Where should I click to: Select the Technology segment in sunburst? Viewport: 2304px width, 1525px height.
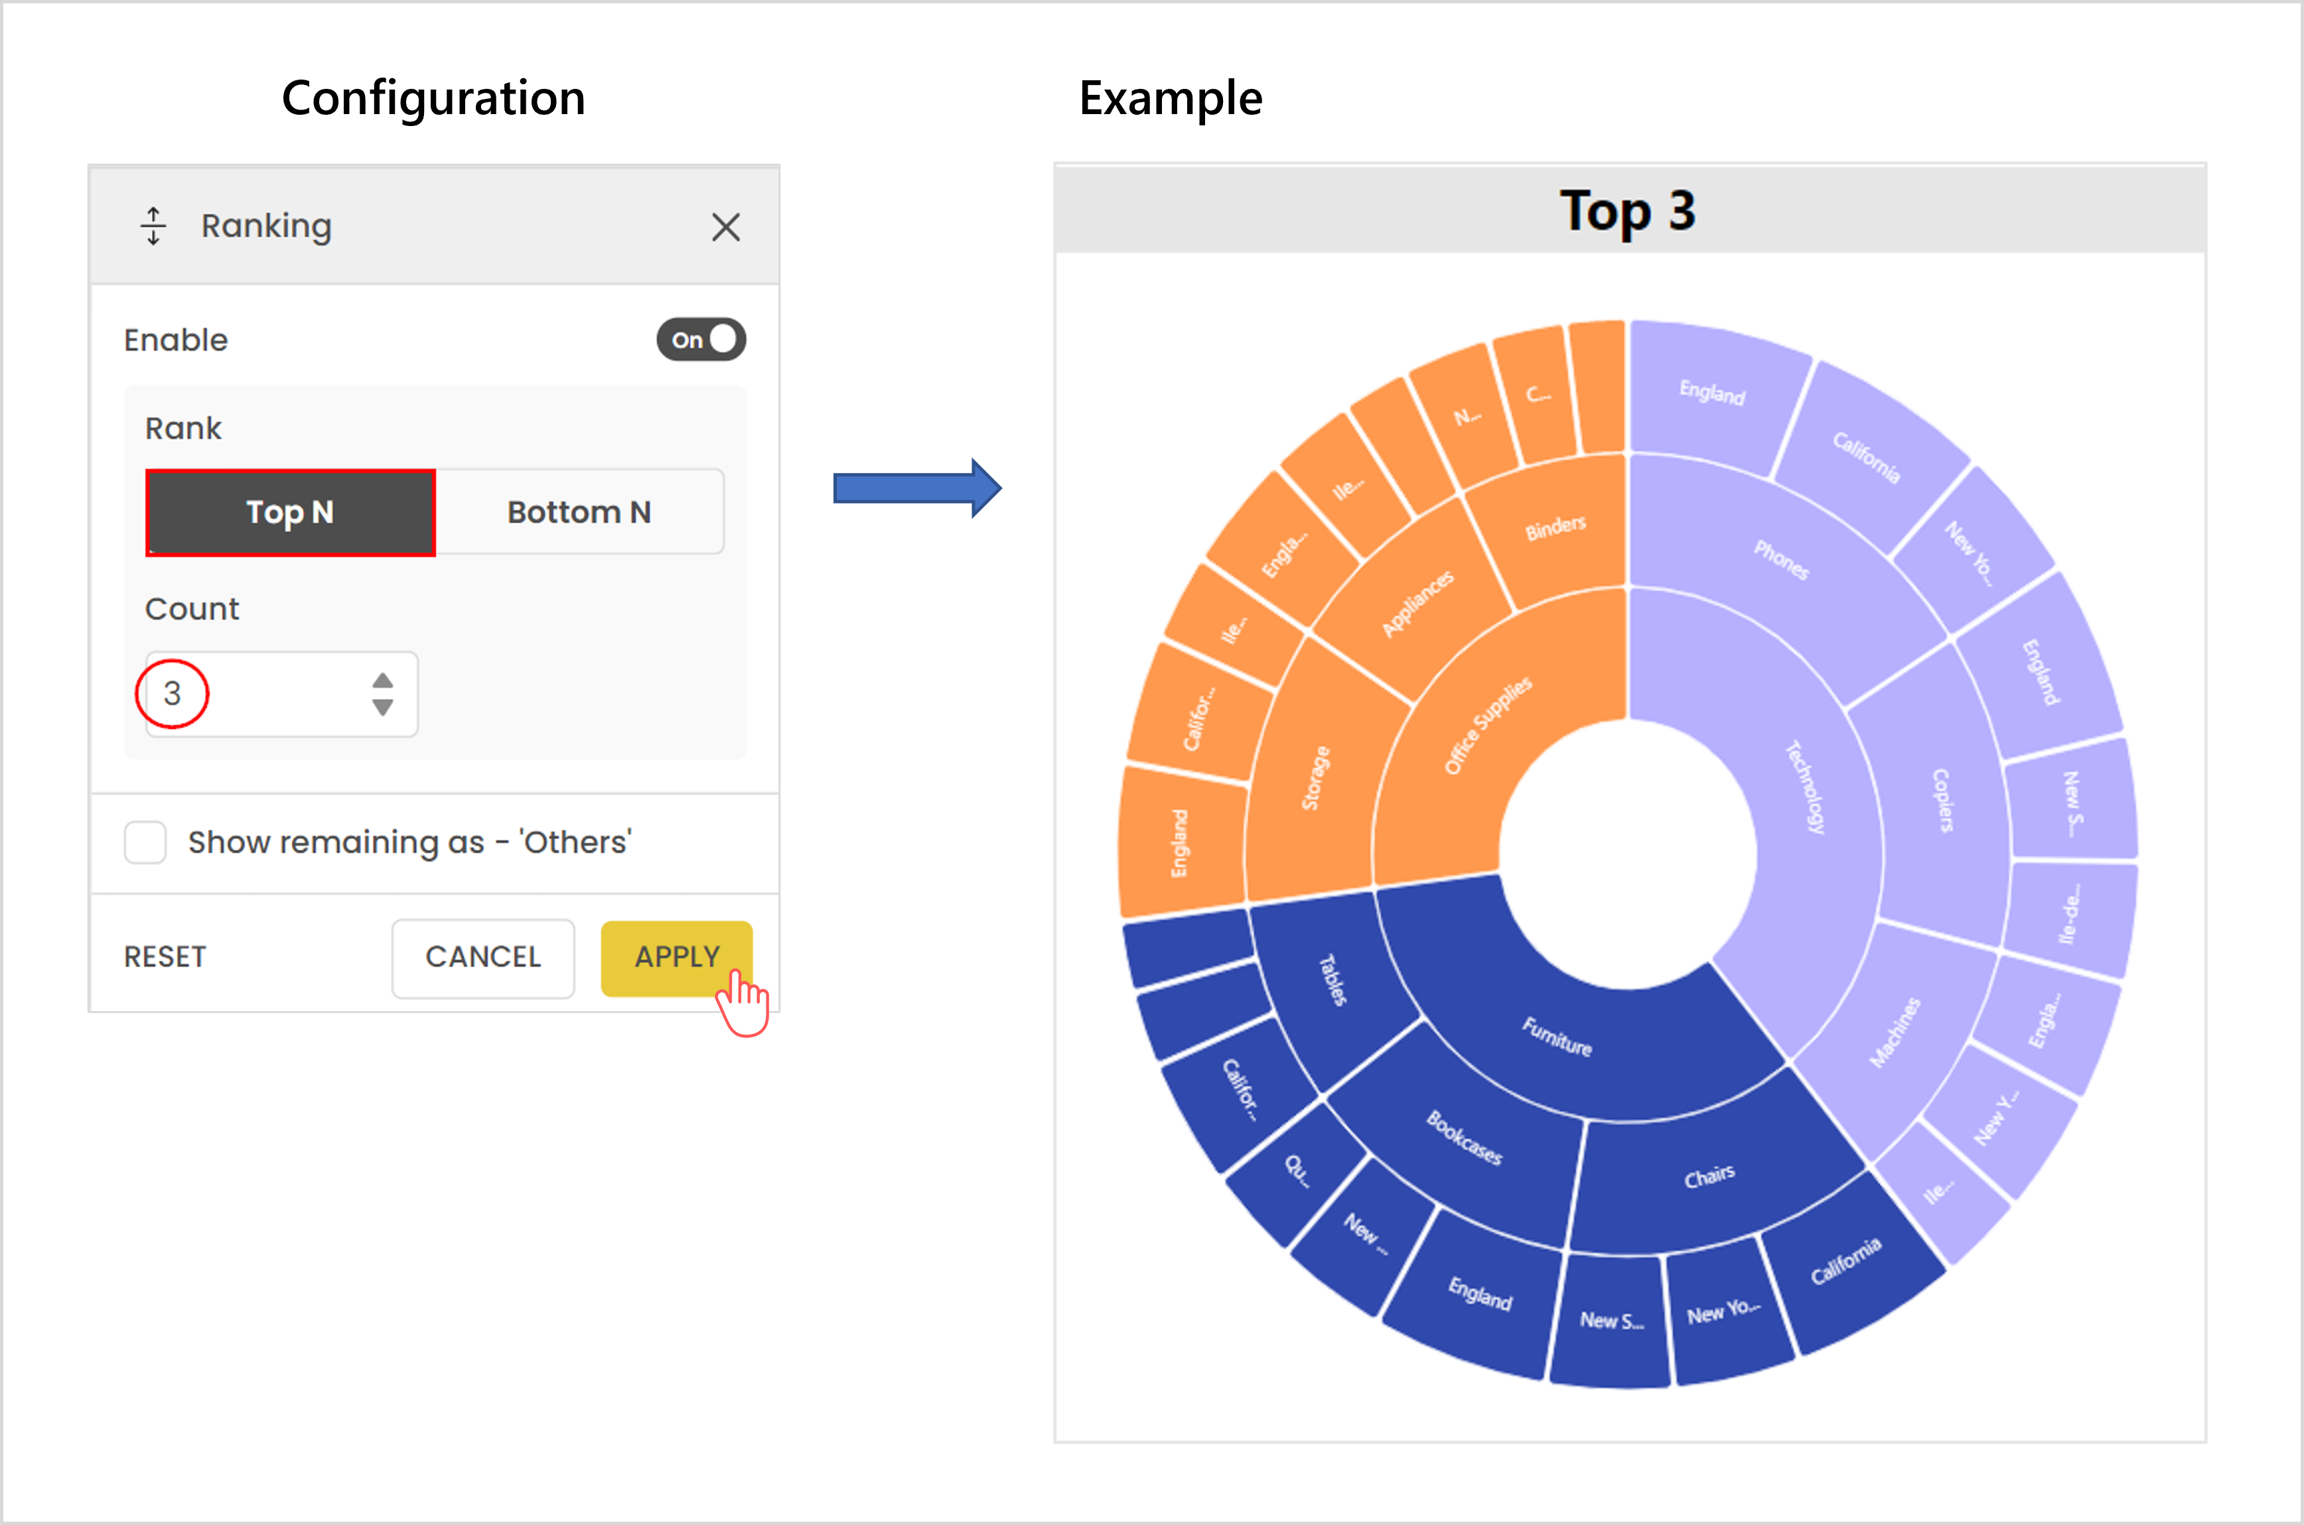[x=1805, y=790]
